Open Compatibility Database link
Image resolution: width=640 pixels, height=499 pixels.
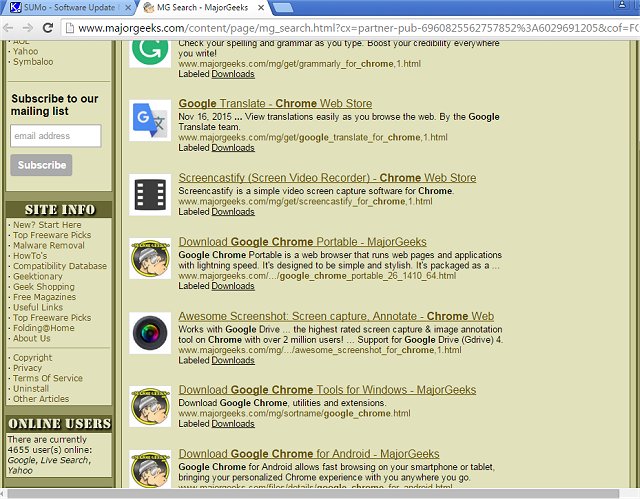point(60,266)
